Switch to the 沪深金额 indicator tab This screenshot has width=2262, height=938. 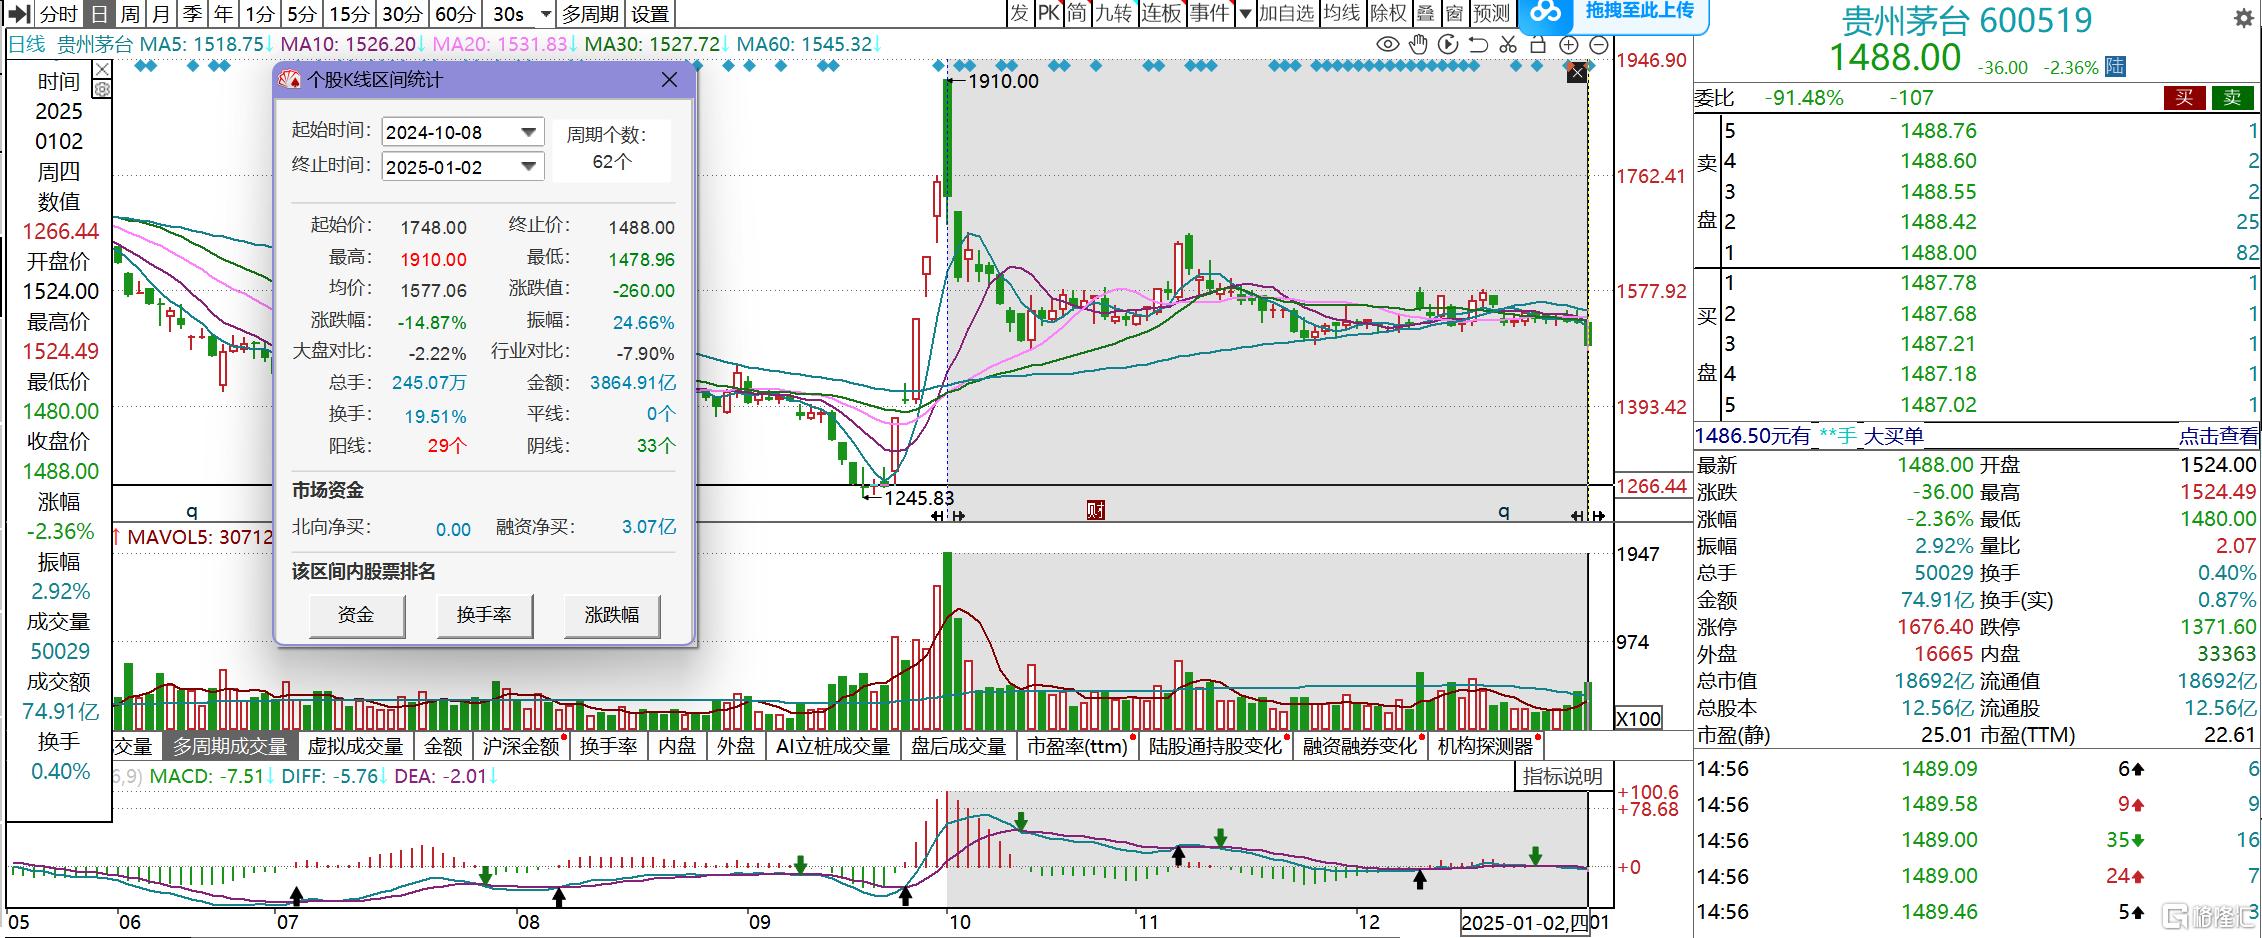pos(521,746)
